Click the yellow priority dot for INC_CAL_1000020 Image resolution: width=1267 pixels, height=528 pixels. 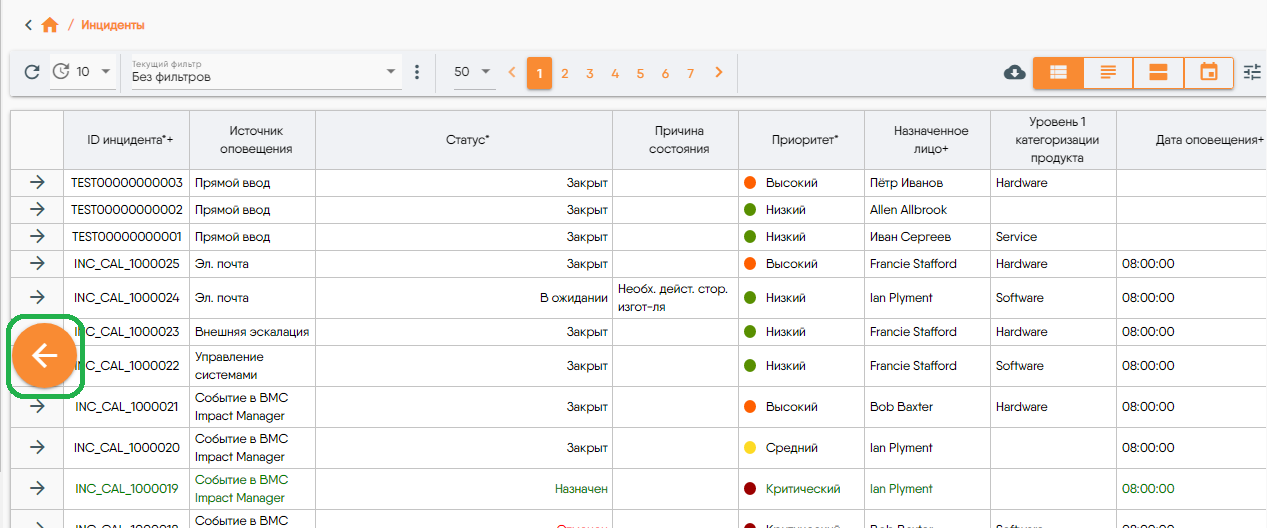[750, 448]
